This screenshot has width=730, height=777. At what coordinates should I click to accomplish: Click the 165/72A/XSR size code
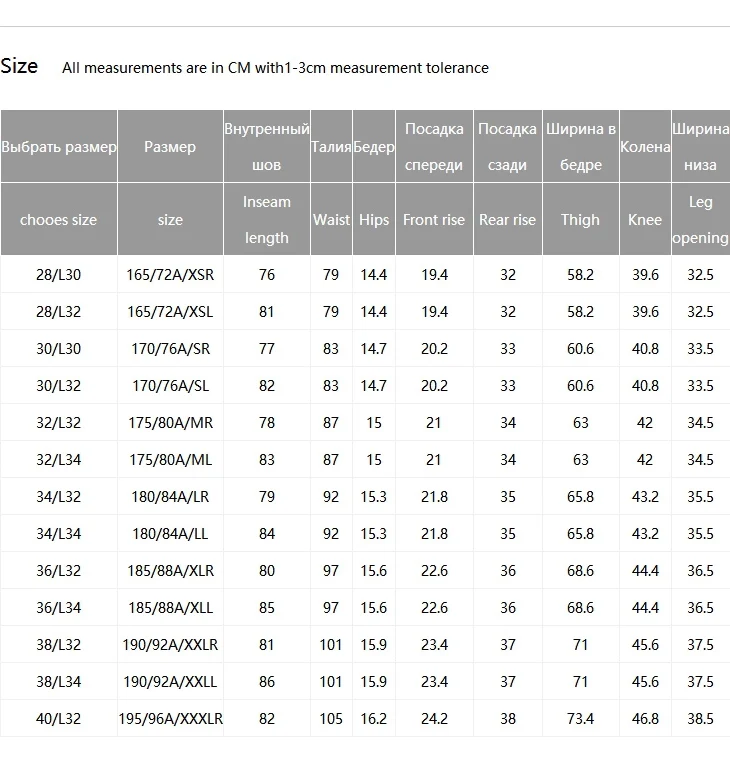tap(170, 275)
